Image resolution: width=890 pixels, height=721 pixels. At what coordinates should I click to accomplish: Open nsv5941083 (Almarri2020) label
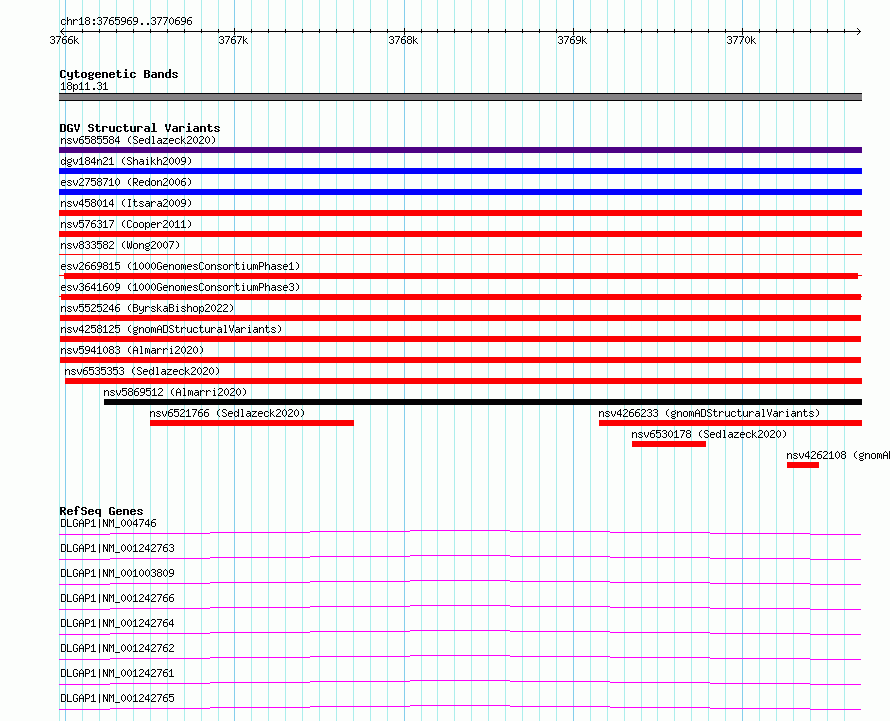[x=132, y=350]
